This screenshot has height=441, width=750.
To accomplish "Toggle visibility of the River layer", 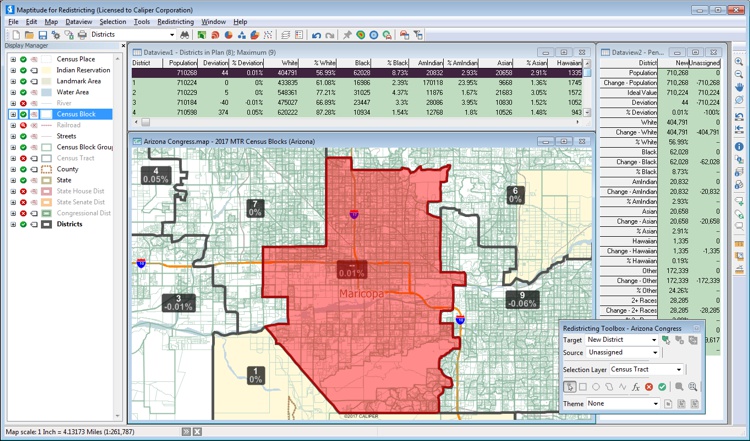I will (23, 103).
